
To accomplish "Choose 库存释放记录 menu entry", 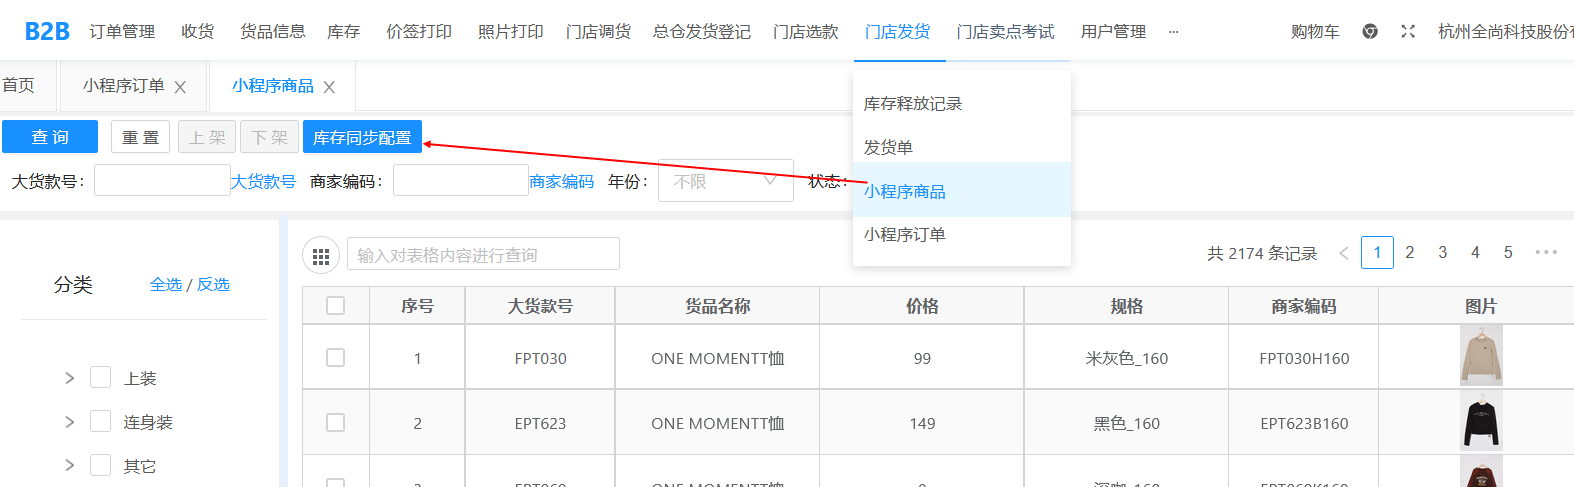I will (x=912, y=104).
